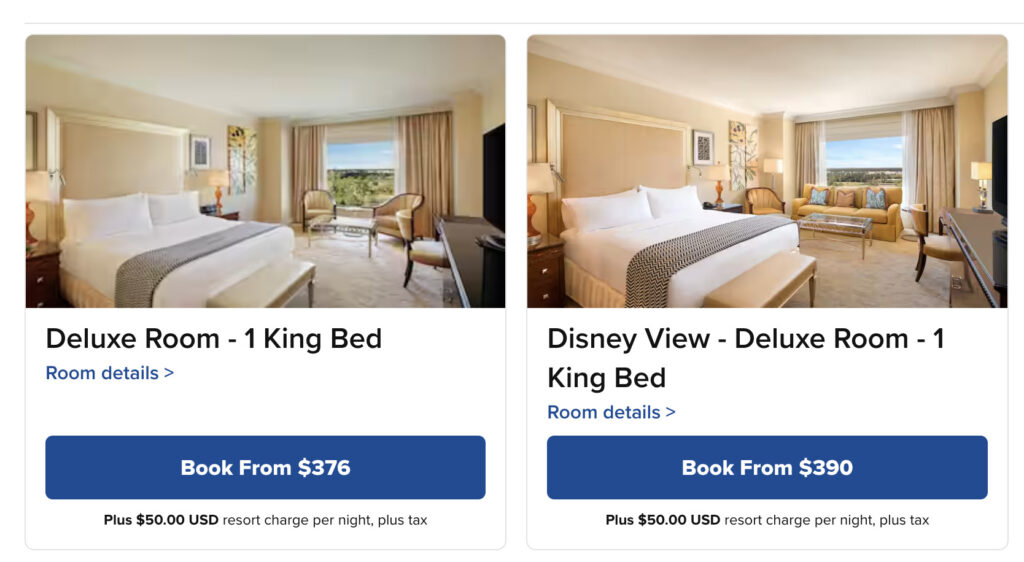1024x562 pixels.
Task: Click the resort charge note below the $390 button
Action: [x=767, y=520]
